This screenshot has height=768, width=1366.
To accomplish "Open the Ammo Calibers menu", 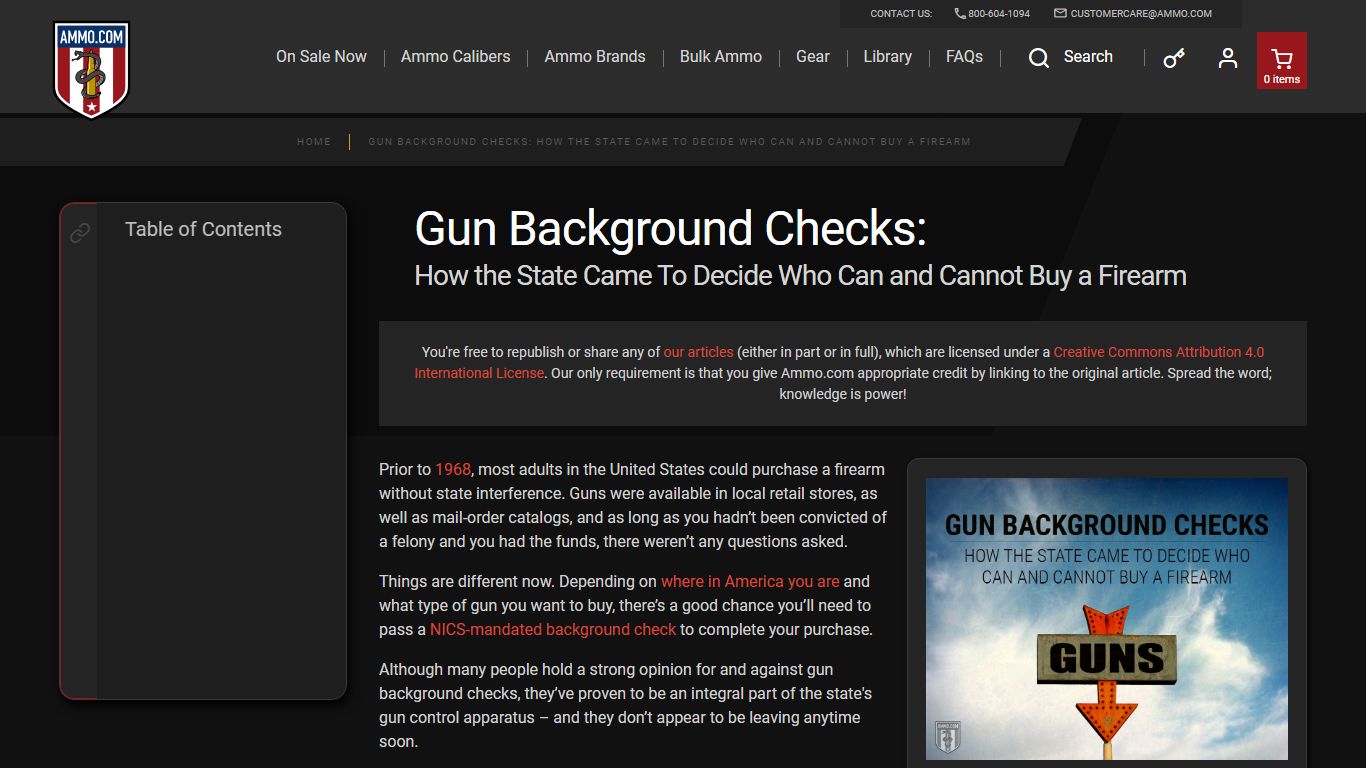I will [455, 57].
